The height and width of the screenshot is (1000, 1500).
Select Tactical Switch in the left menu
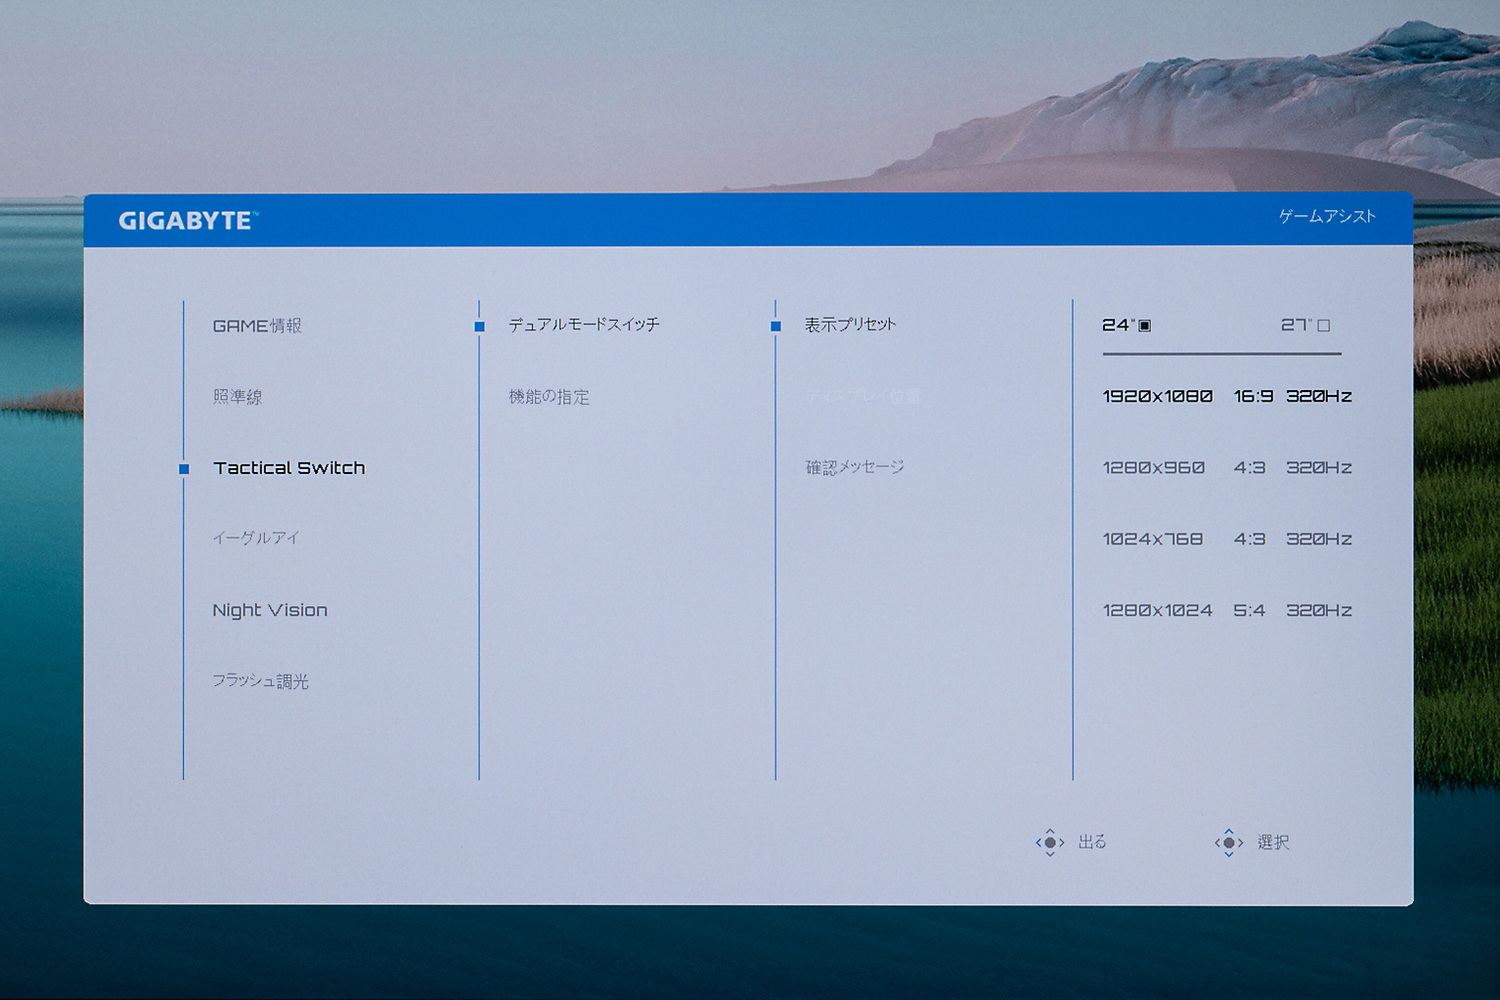(289, 468)
